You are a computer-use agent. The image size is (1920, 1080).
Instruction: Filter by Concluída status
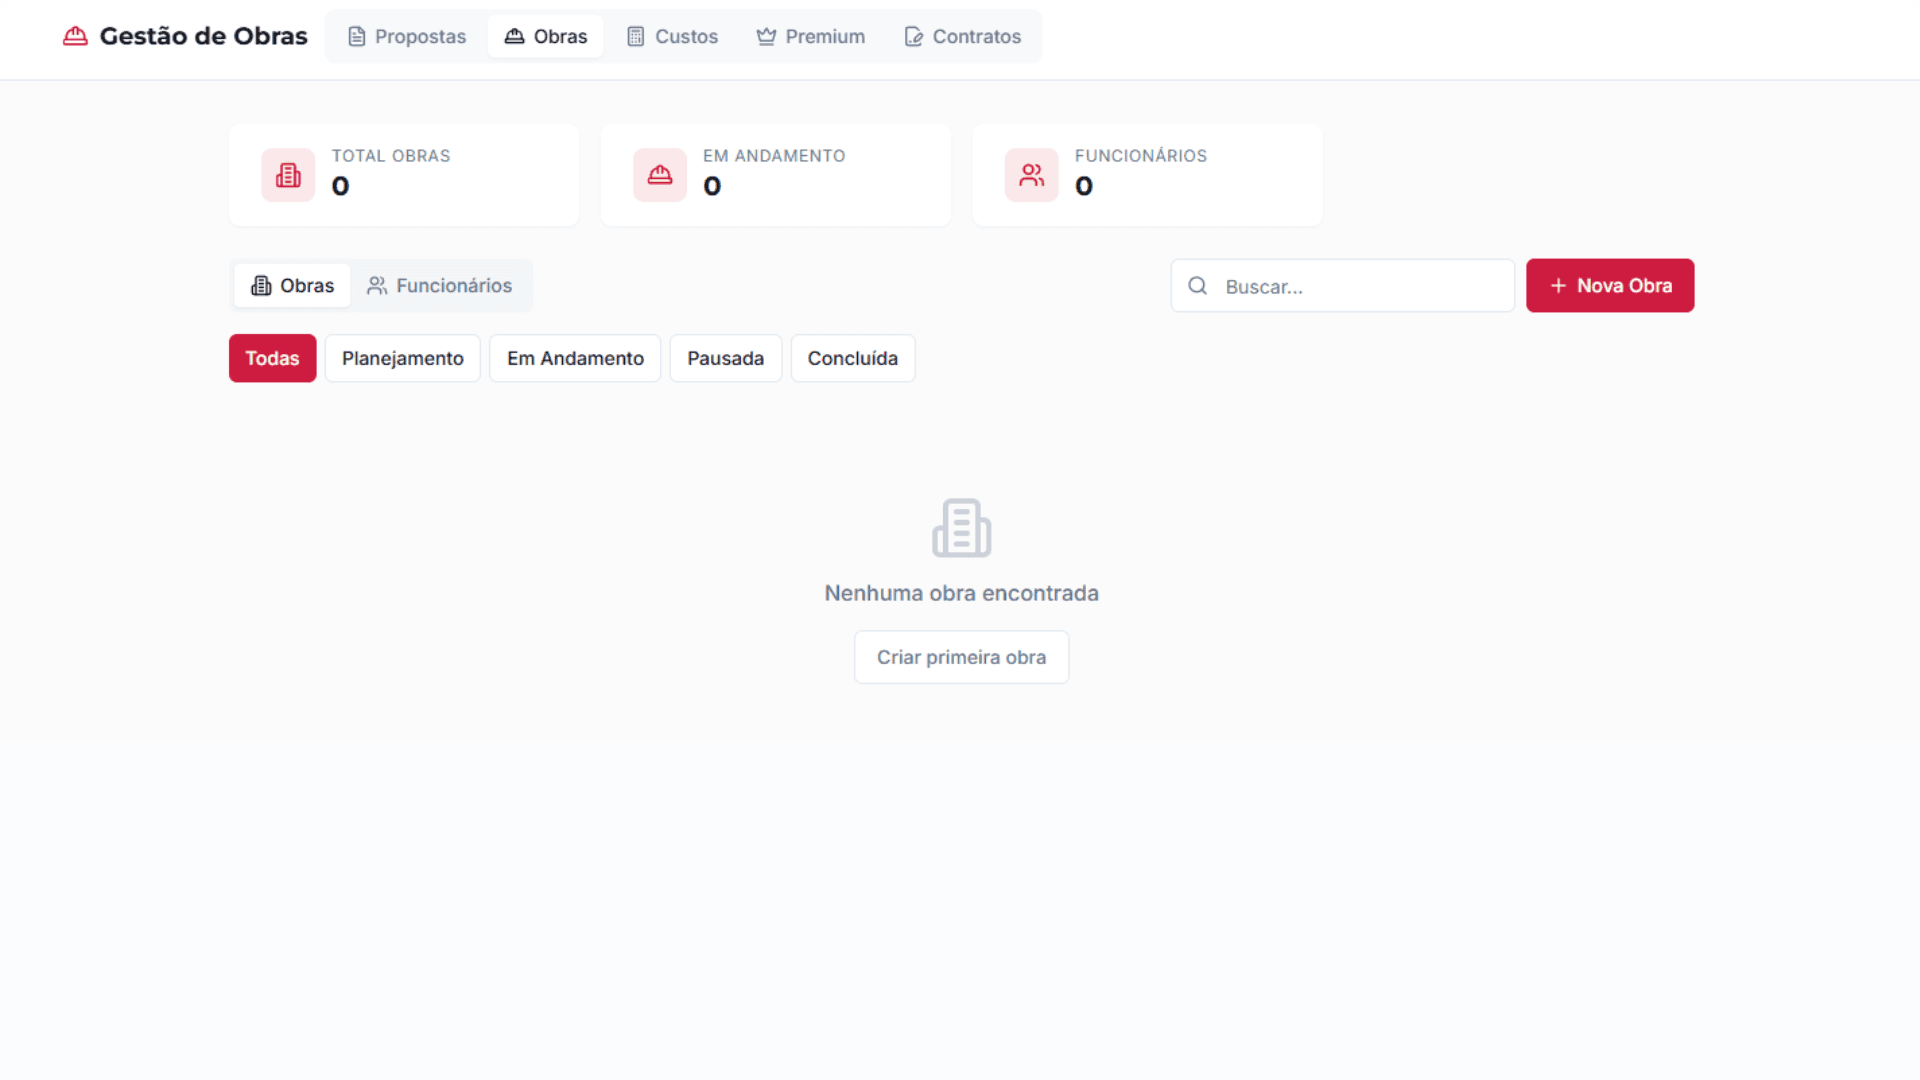853,358
